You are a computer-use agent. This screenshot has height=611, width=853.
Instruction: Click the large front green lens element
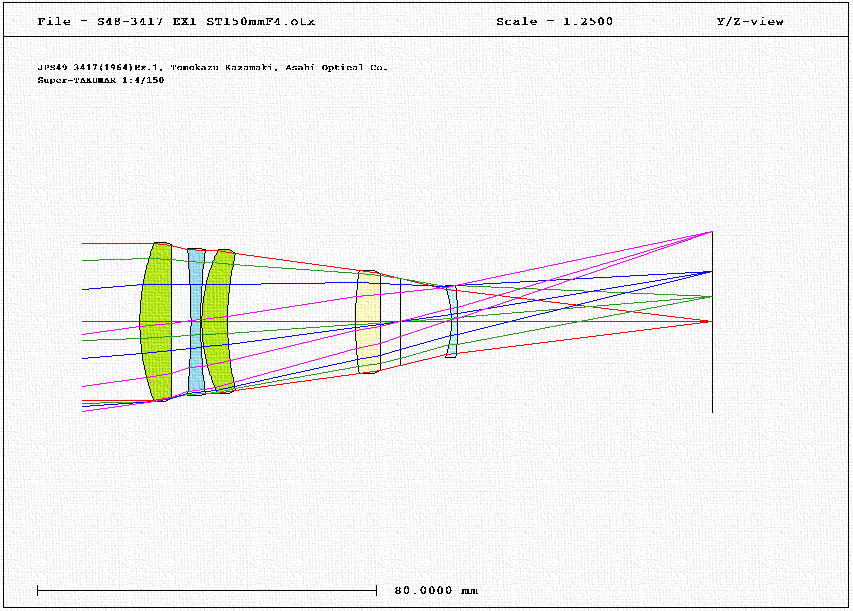[x=156, y=322]
